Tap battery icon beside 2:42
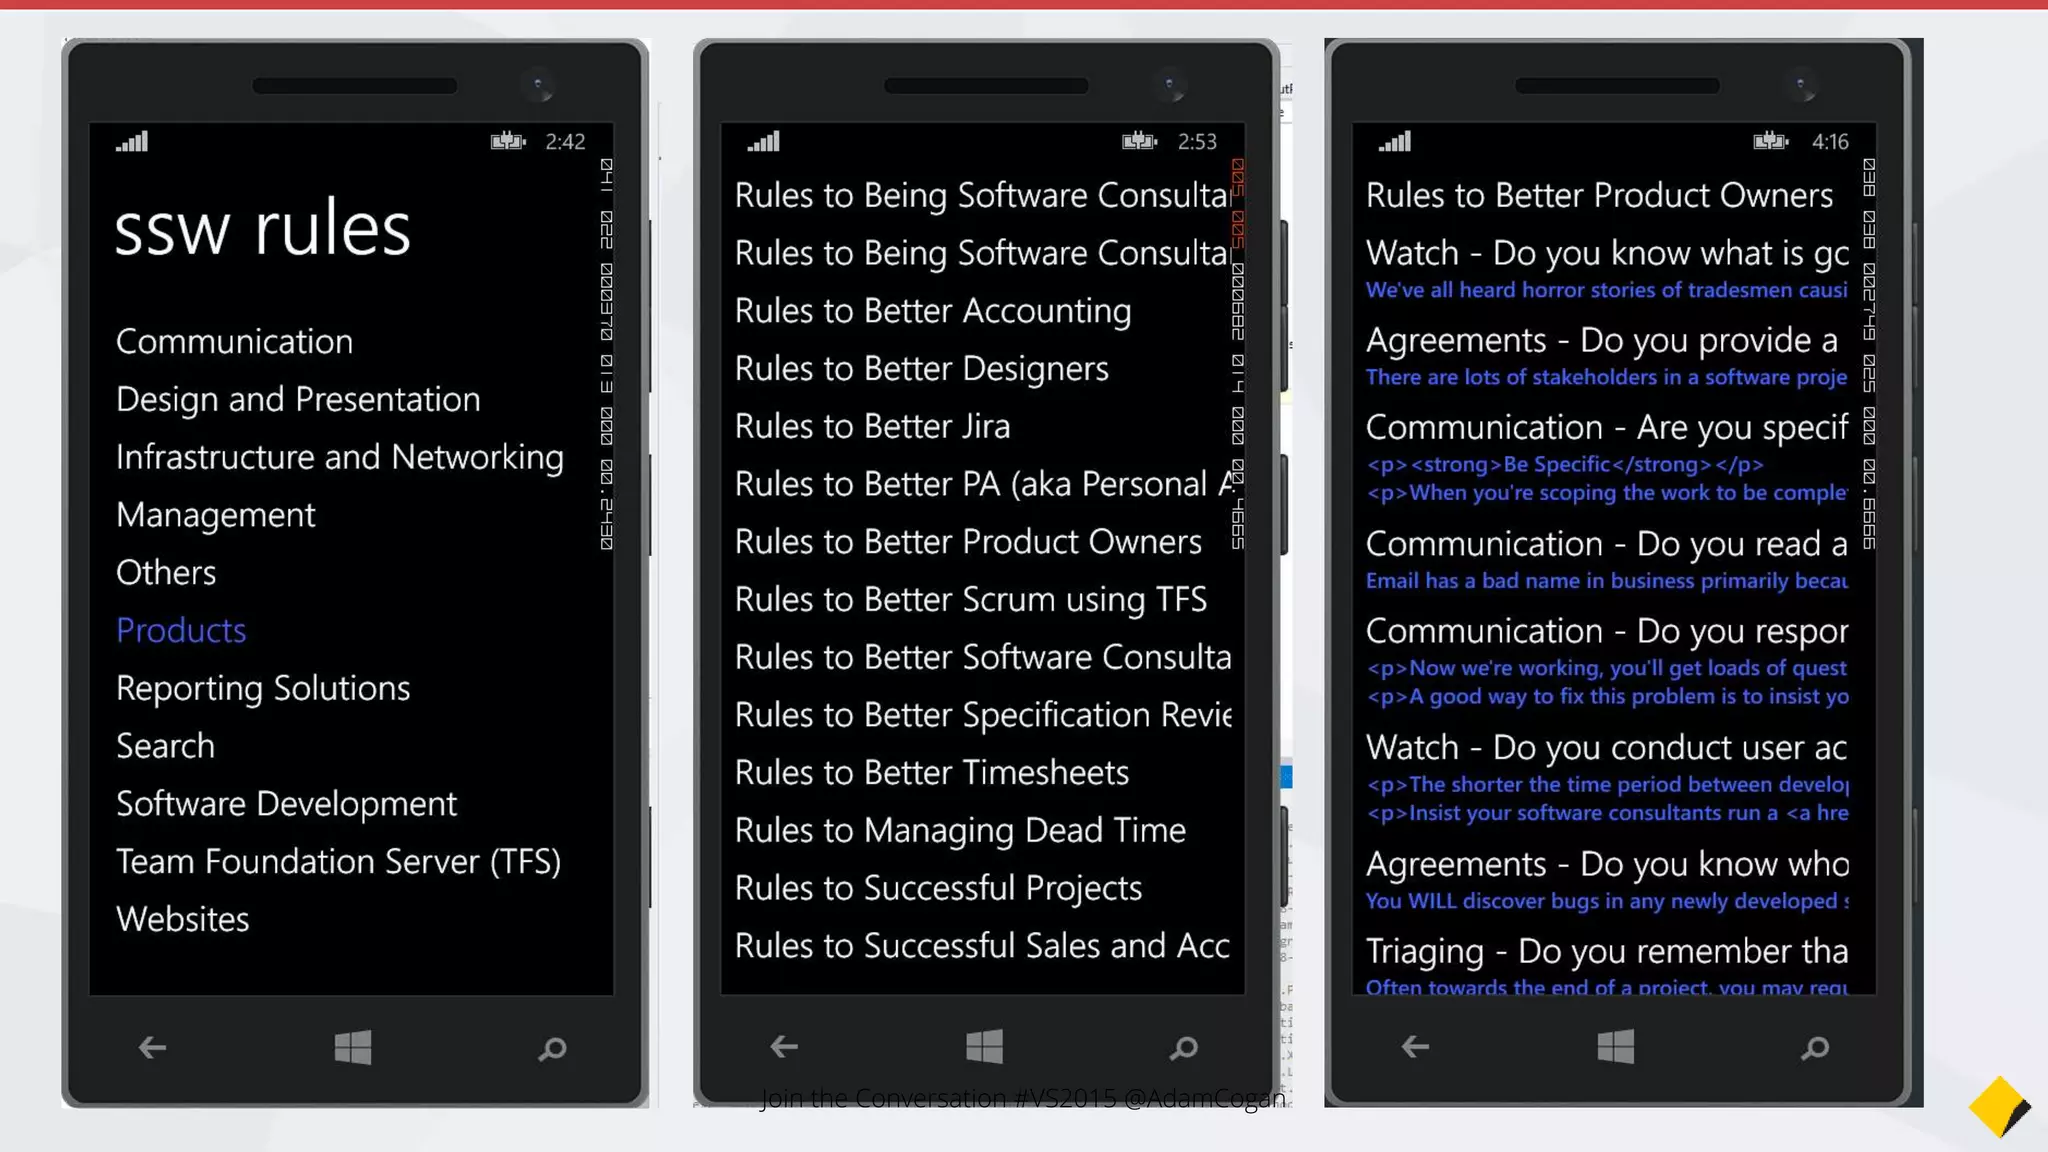Image resolution: width=2048 pixels, height=1152 pixels. (x=508, y=141)
